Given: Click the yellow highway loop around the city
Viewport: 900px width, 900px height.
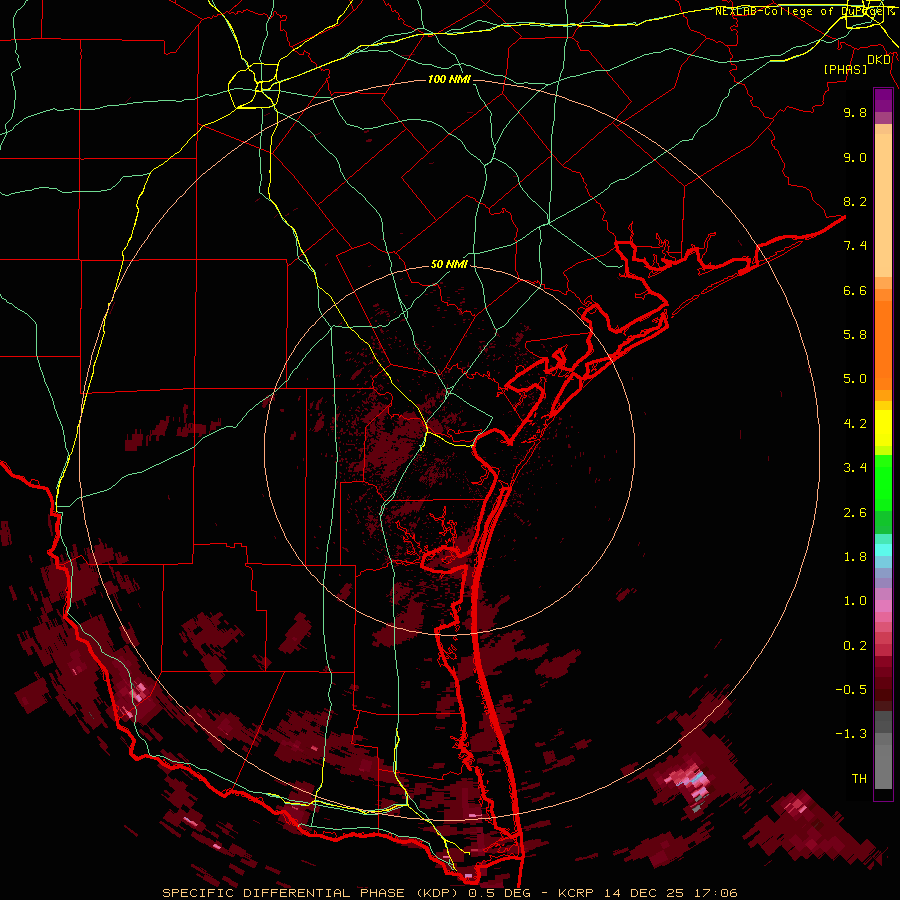Looking at the screenshot, I should point(254,87).
